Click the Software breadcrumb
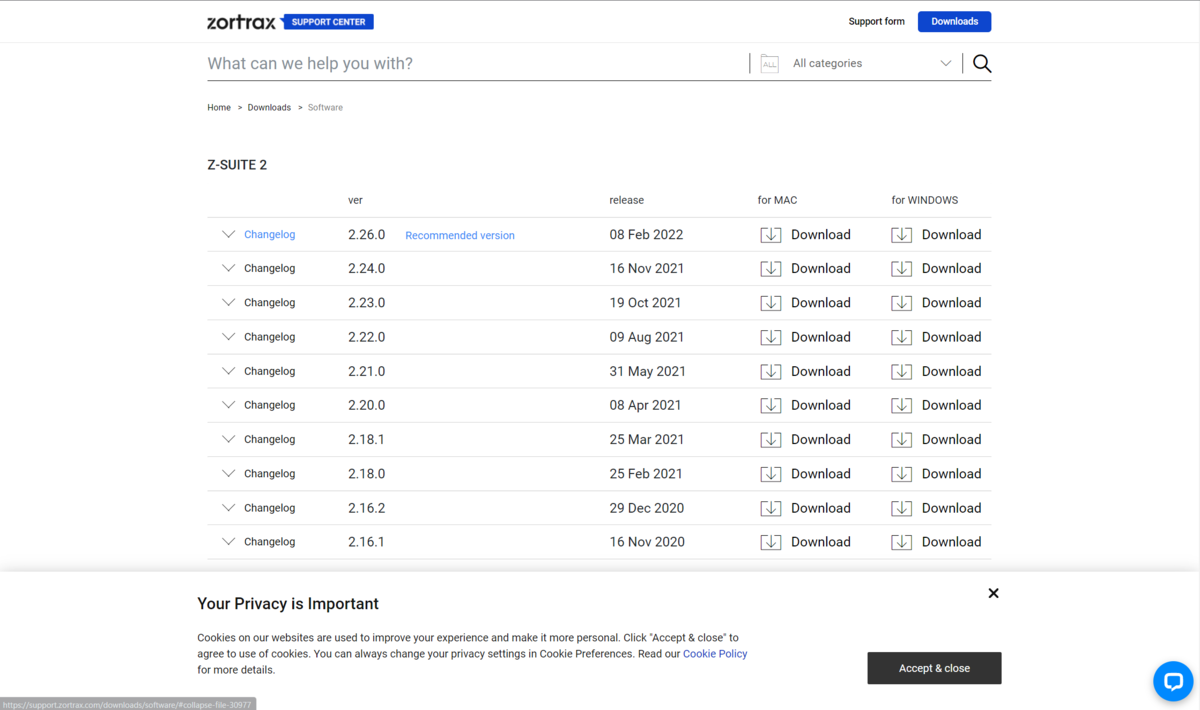1200x710 pixels. [325, 107]
